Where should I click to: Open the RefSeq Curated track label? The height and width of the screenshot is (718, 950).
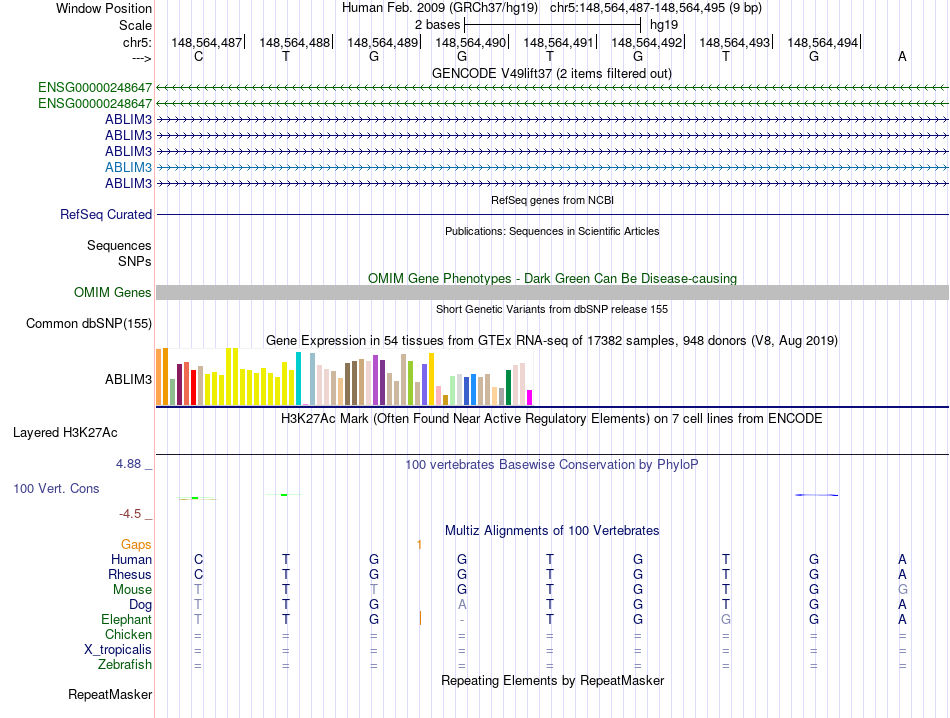coord(106,214)
